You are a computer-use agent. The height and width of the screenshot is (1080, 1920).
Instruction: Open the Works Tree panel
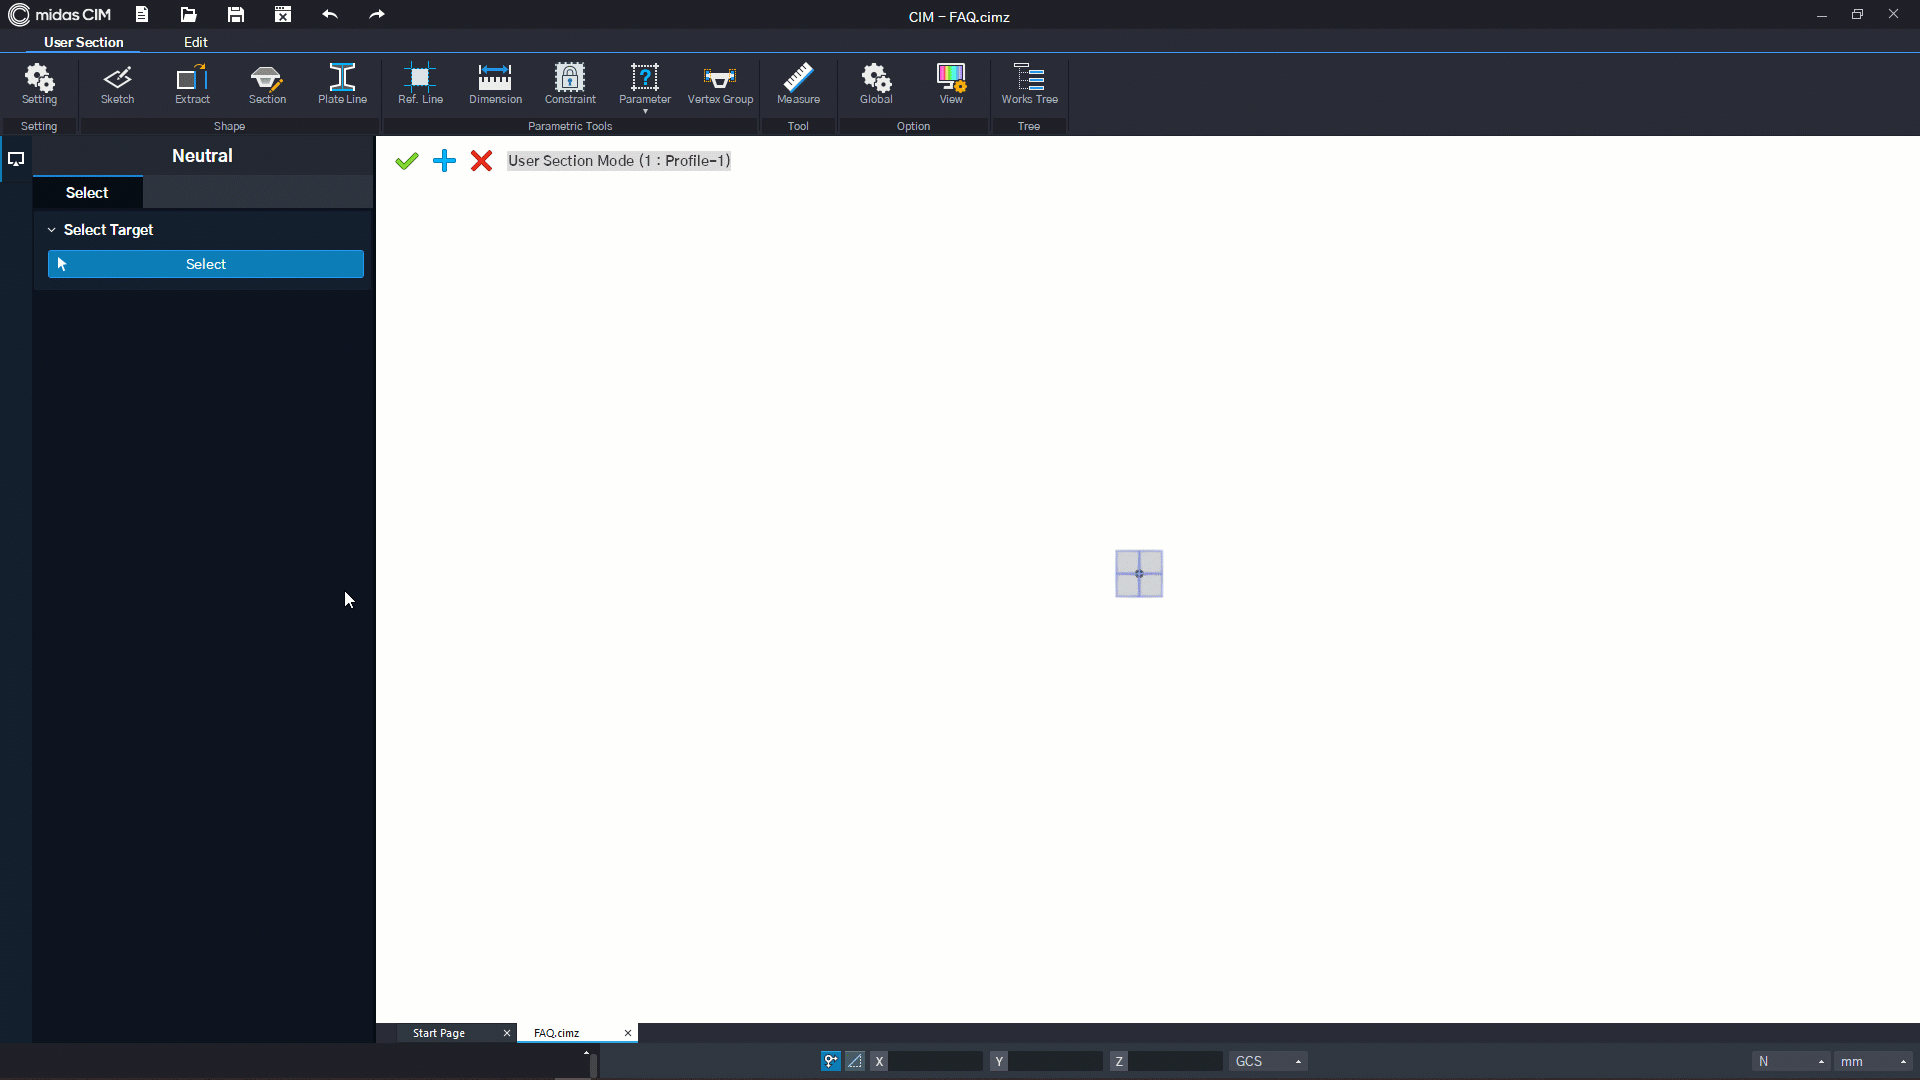[x=1029, y=84]
